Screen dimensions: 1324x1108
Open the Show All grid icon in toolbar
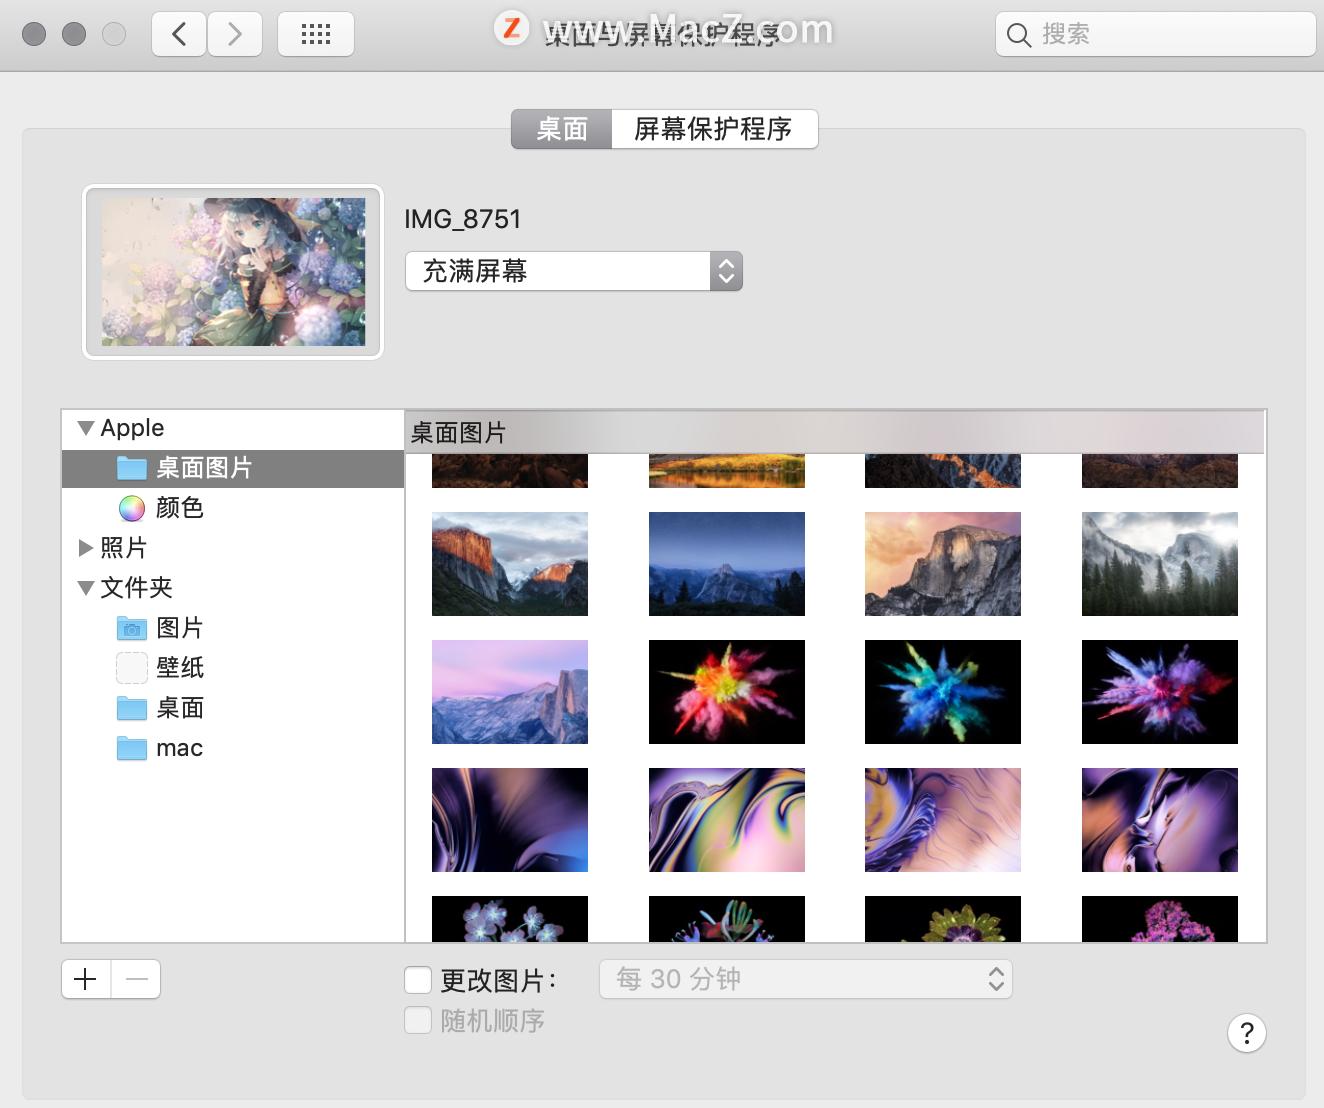click(315, 33)
